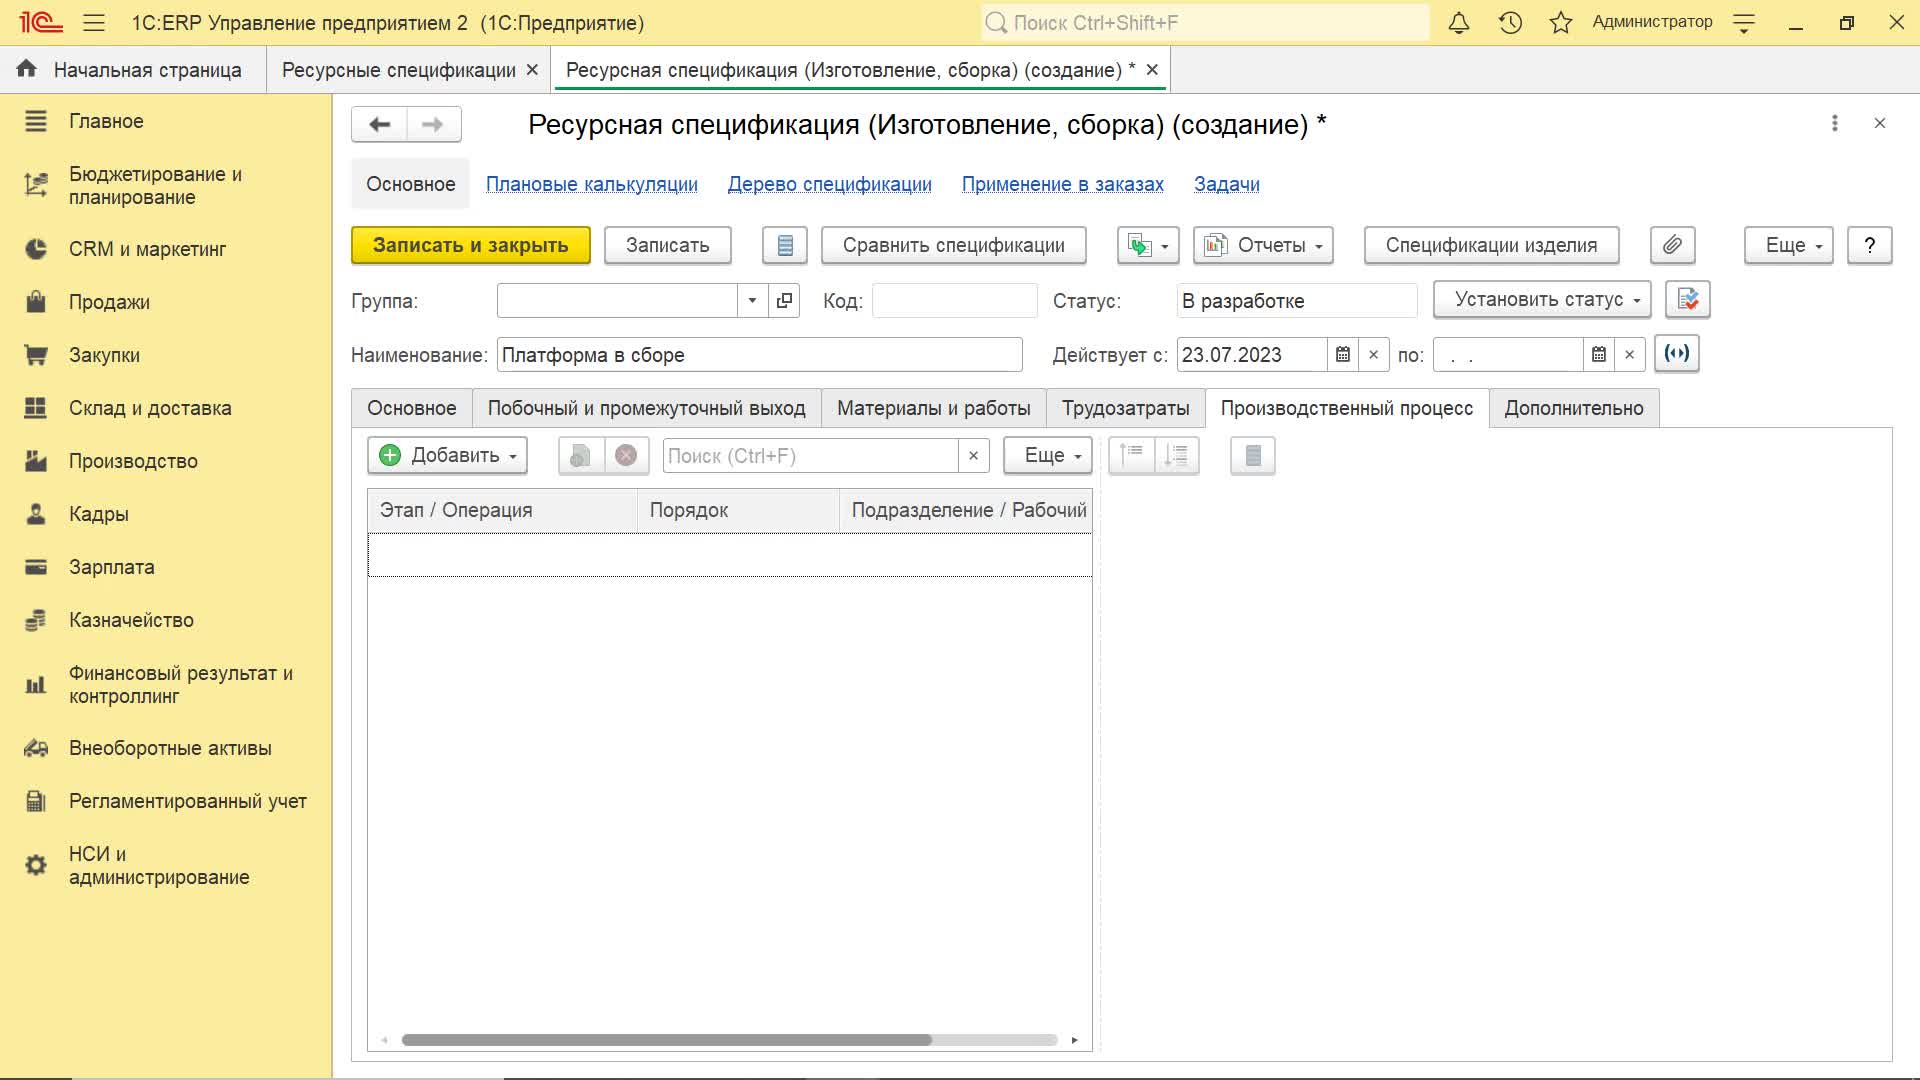Switch to Материалы и работы tab
Viewport: 1920px width, 1080px height.
coord(933,408)
